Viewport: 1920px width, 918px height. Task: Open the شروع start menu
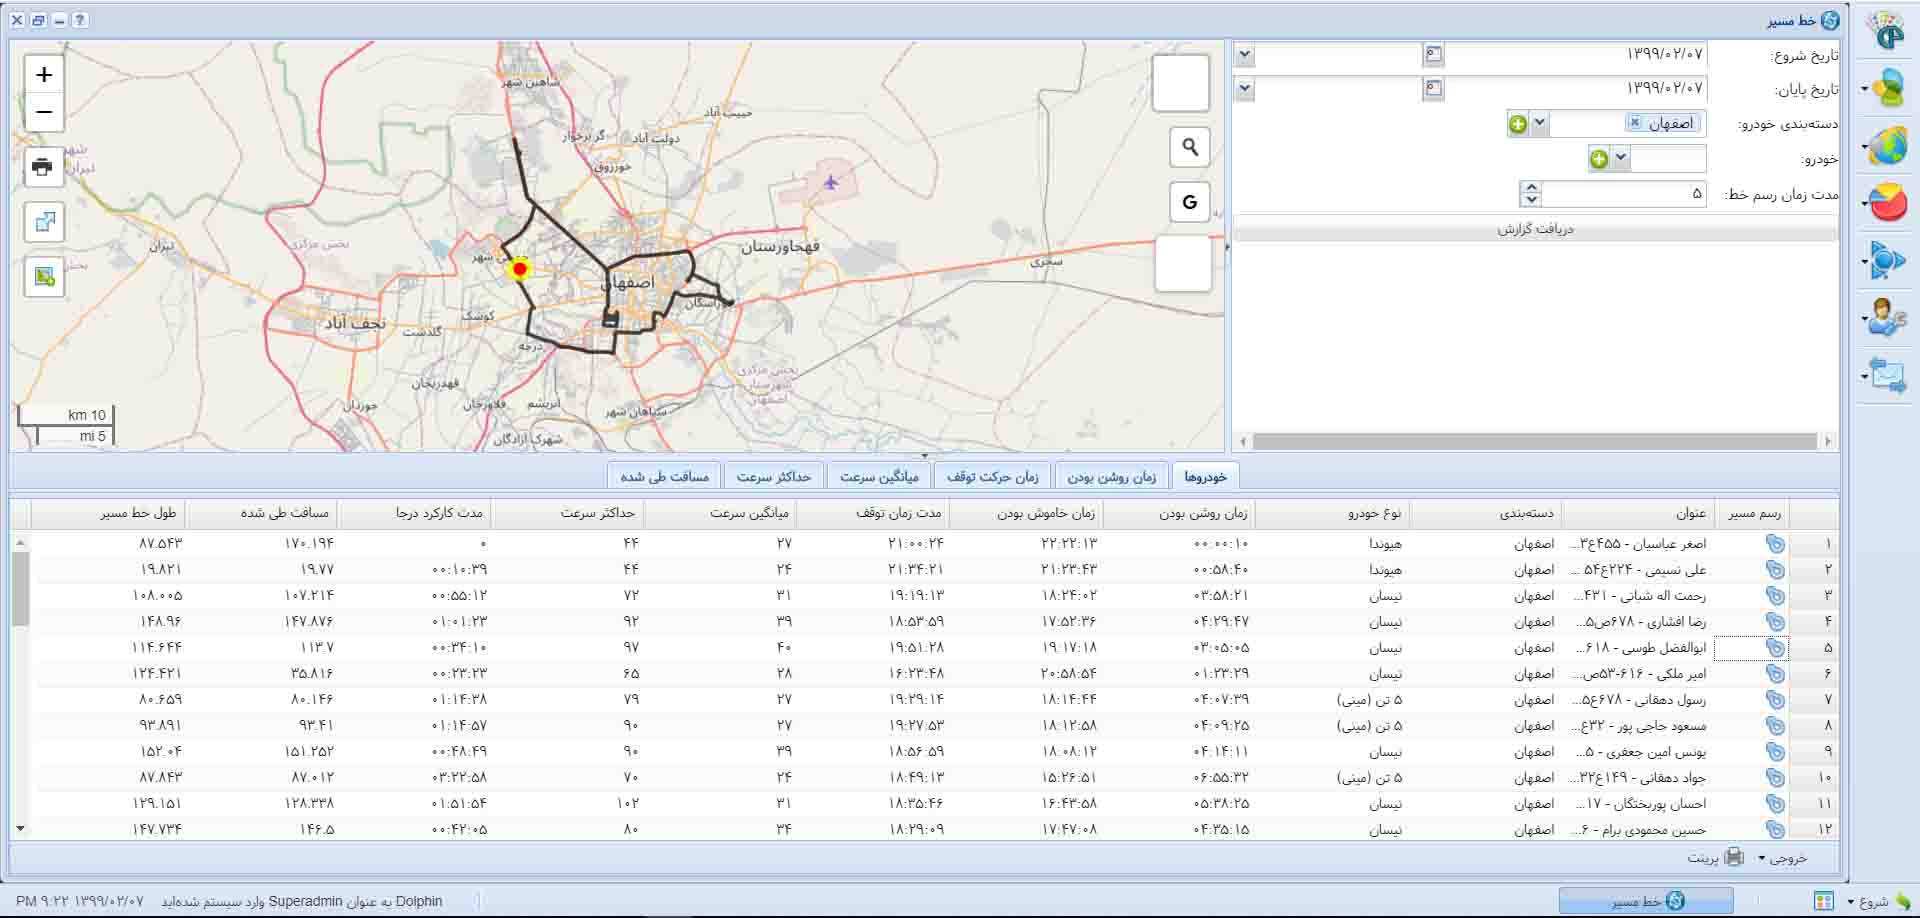pos(1879,902)
